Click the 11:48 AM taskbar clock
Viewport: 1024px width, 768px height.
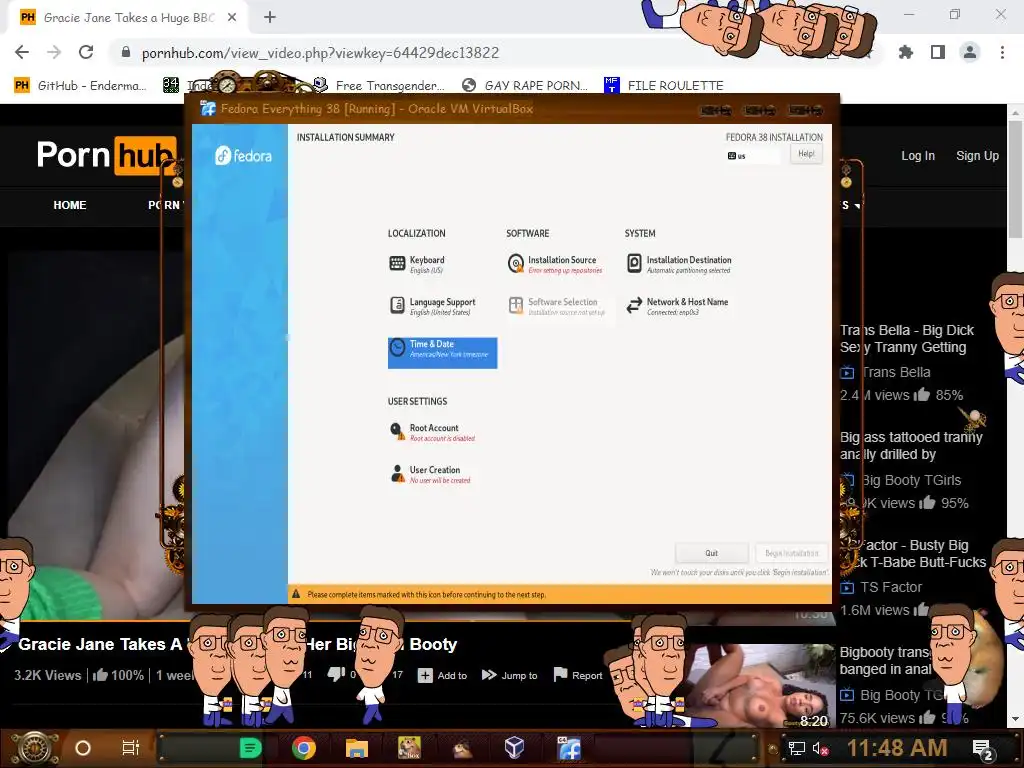point(897,748)
